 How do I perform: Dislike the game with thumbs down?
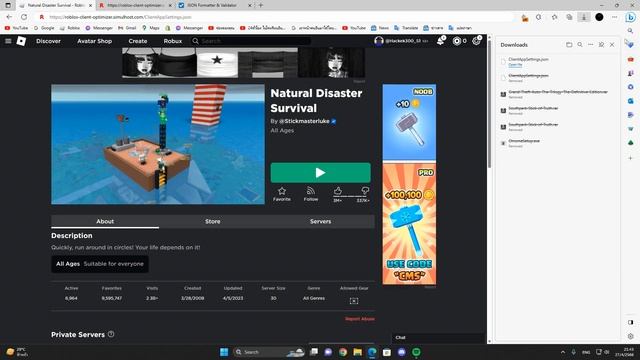point(365,191)
